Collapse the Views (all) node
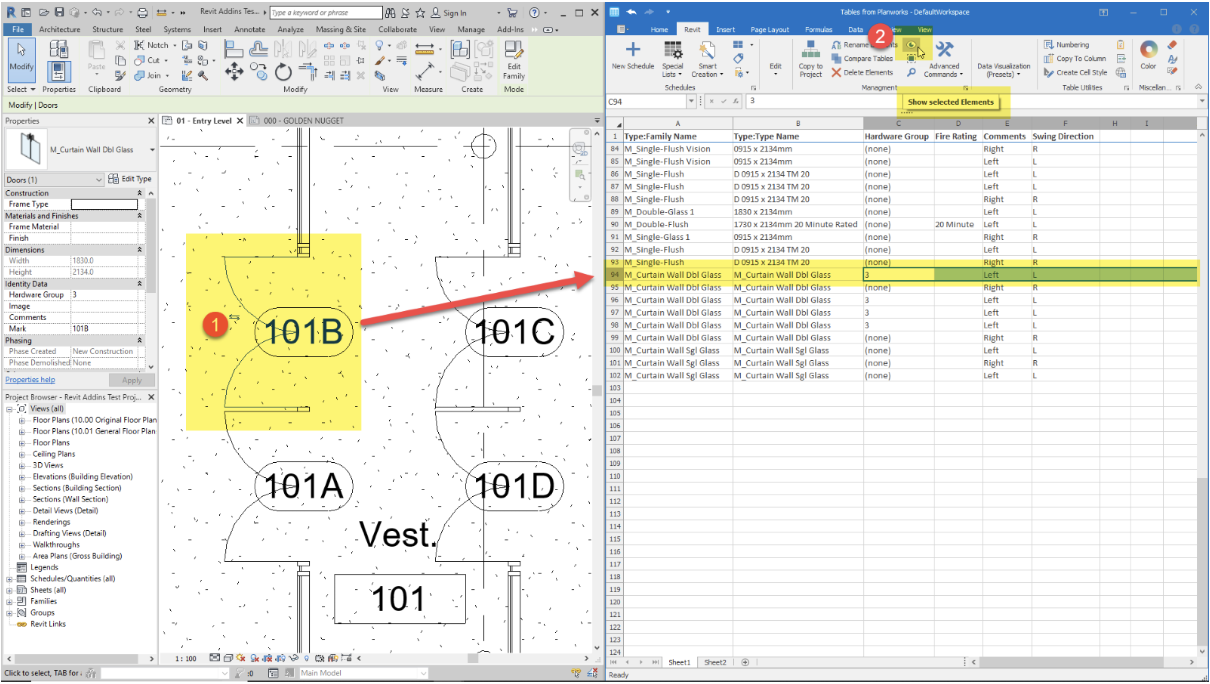Viewport: 1210px width, 684px height. (x=10, y=408)
